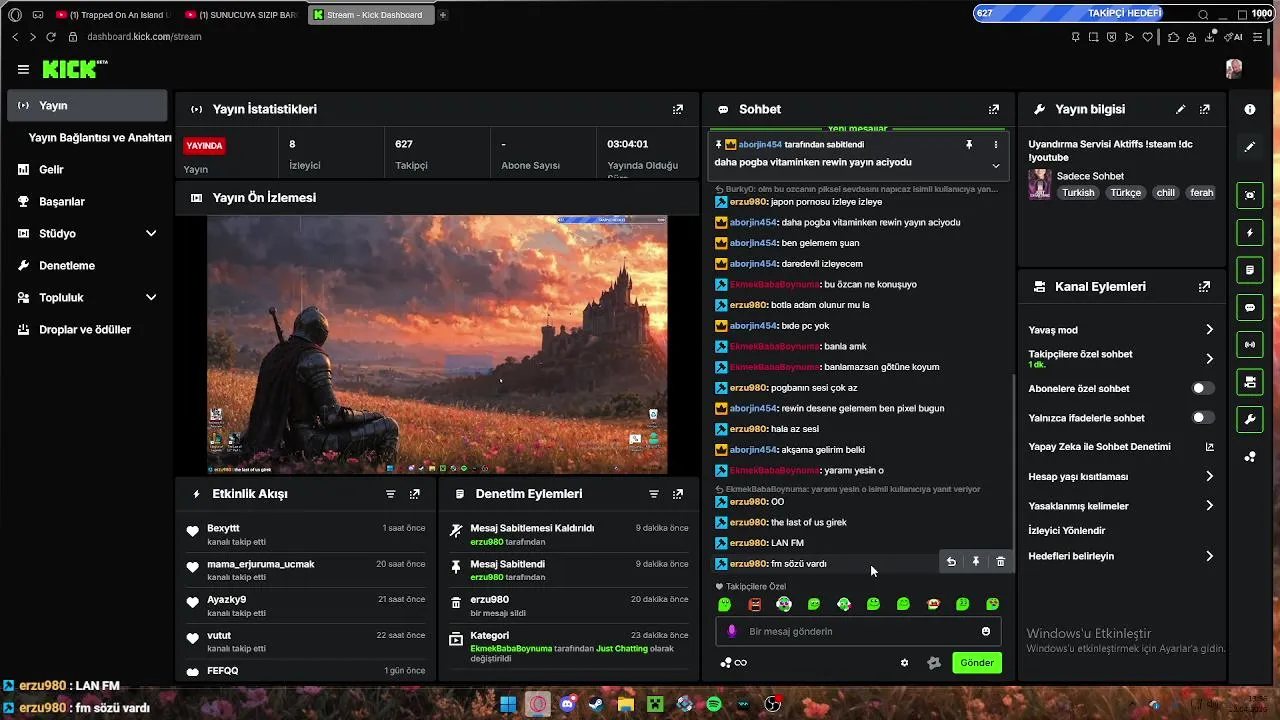Viewport: 1280px width, 720px height.
Task: Open Droplar ve ödüller page
Action: coord(87,329)
